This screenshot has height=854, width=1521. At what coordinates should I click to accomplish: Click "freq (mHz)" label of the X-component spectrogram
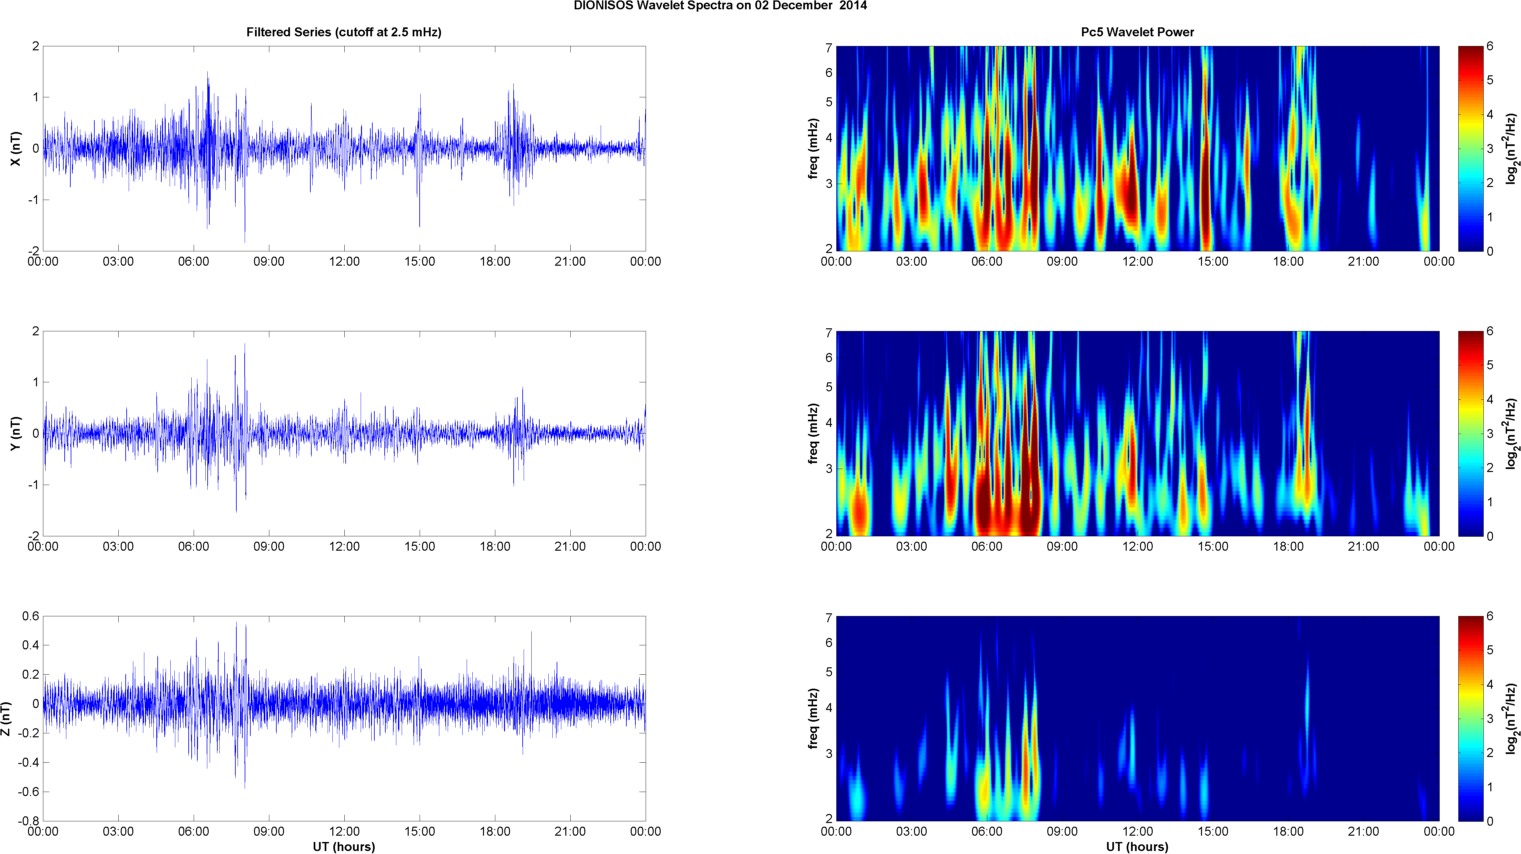click(x=814, y=149)
